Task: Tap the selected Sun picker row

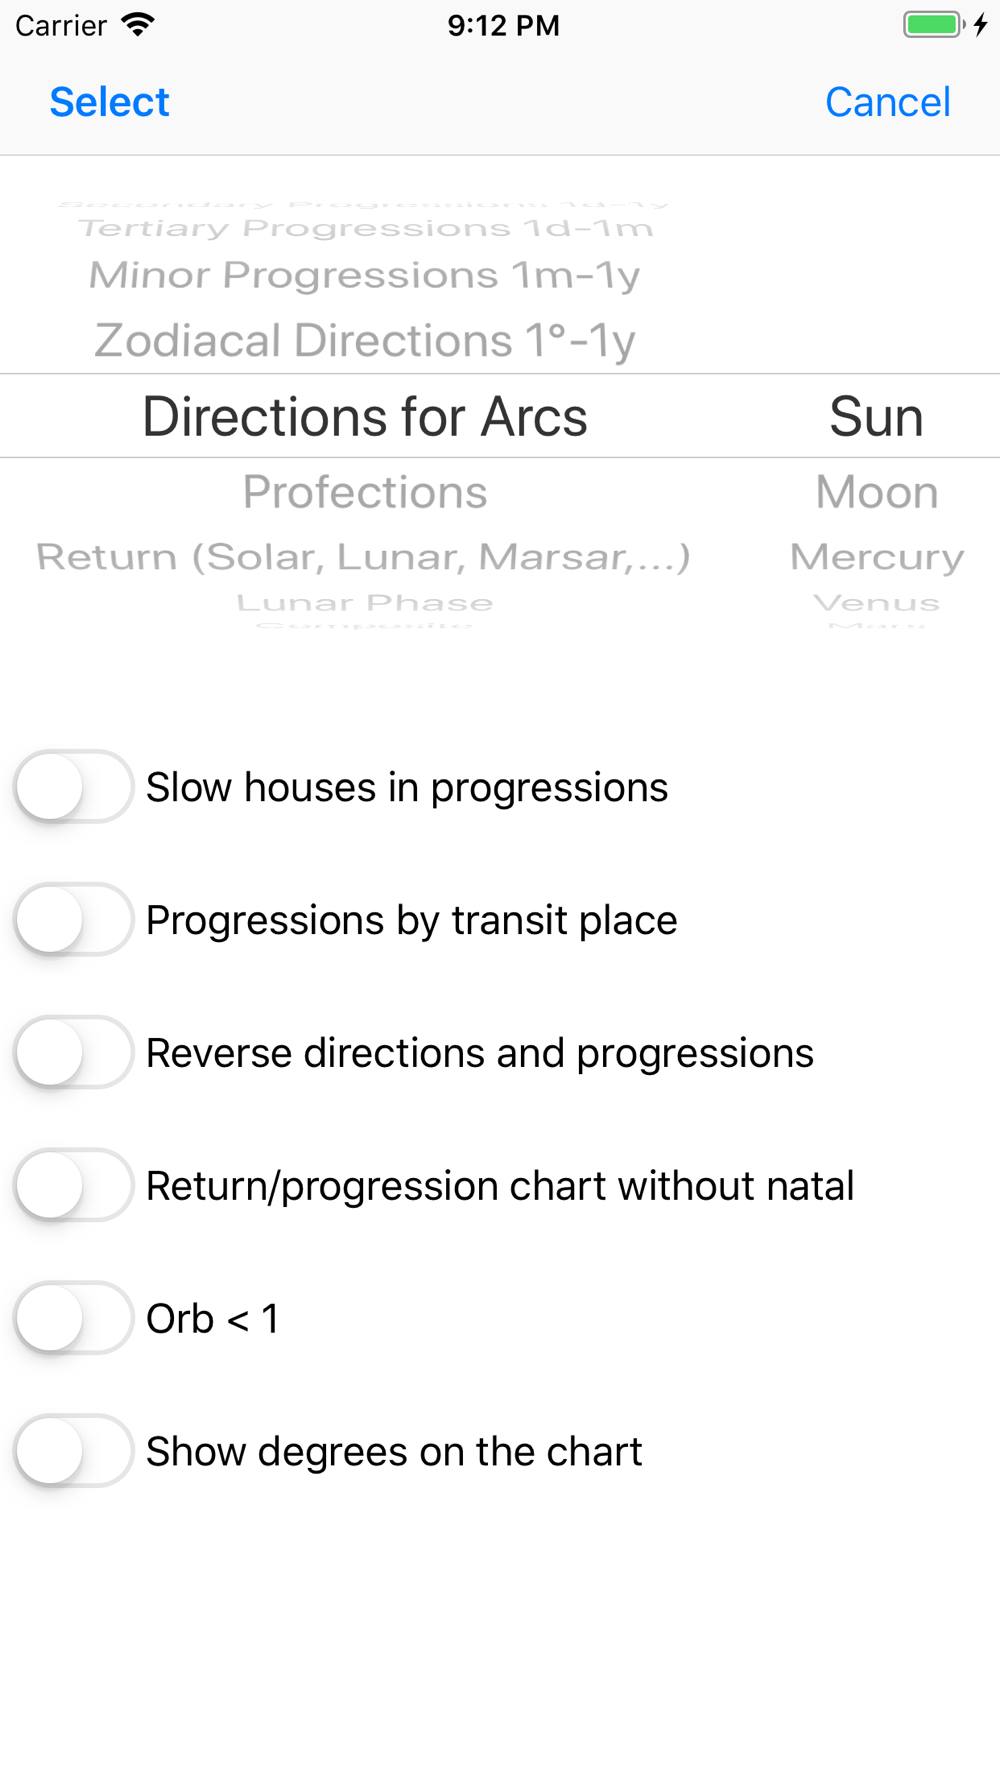Action: [x=877, y=416]
